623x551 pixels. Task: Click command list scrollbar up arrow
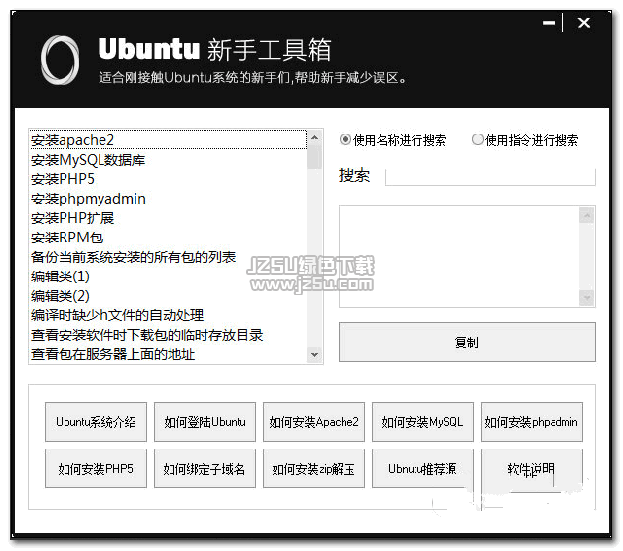[314, 137]
